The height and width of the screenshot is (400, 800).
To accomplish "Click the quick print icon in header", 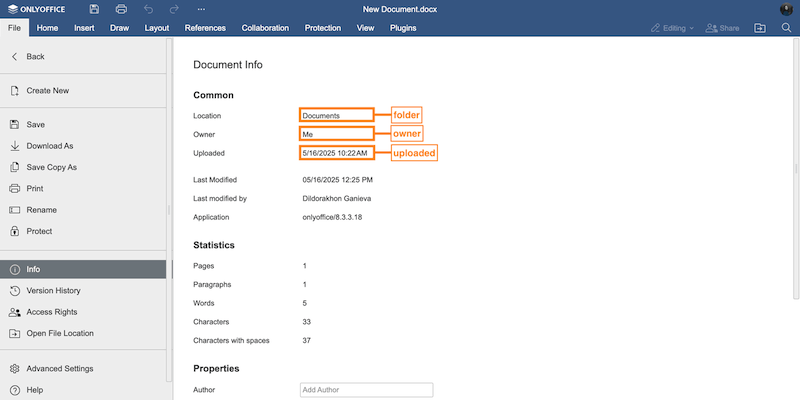I will [120, 9].
